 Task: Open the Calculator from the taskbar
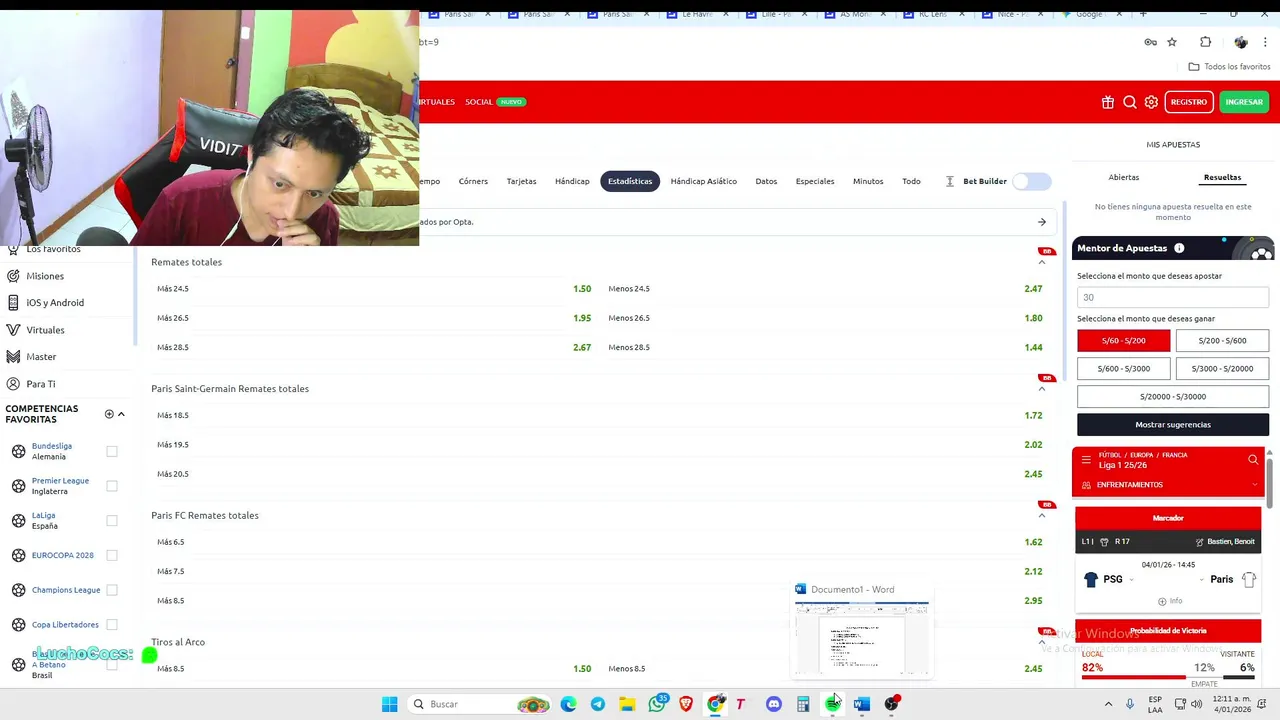coord(803,704)
